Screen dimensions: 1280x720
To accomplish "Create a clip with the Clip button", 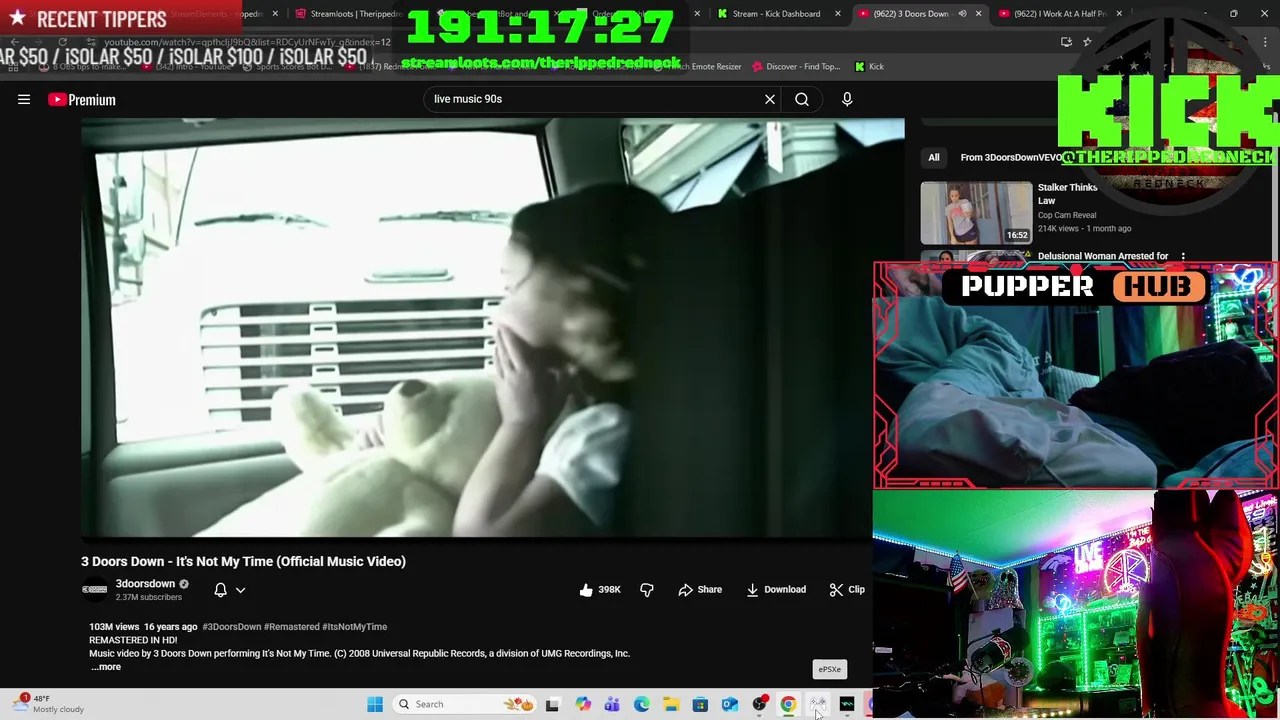I will coord(847,590).
